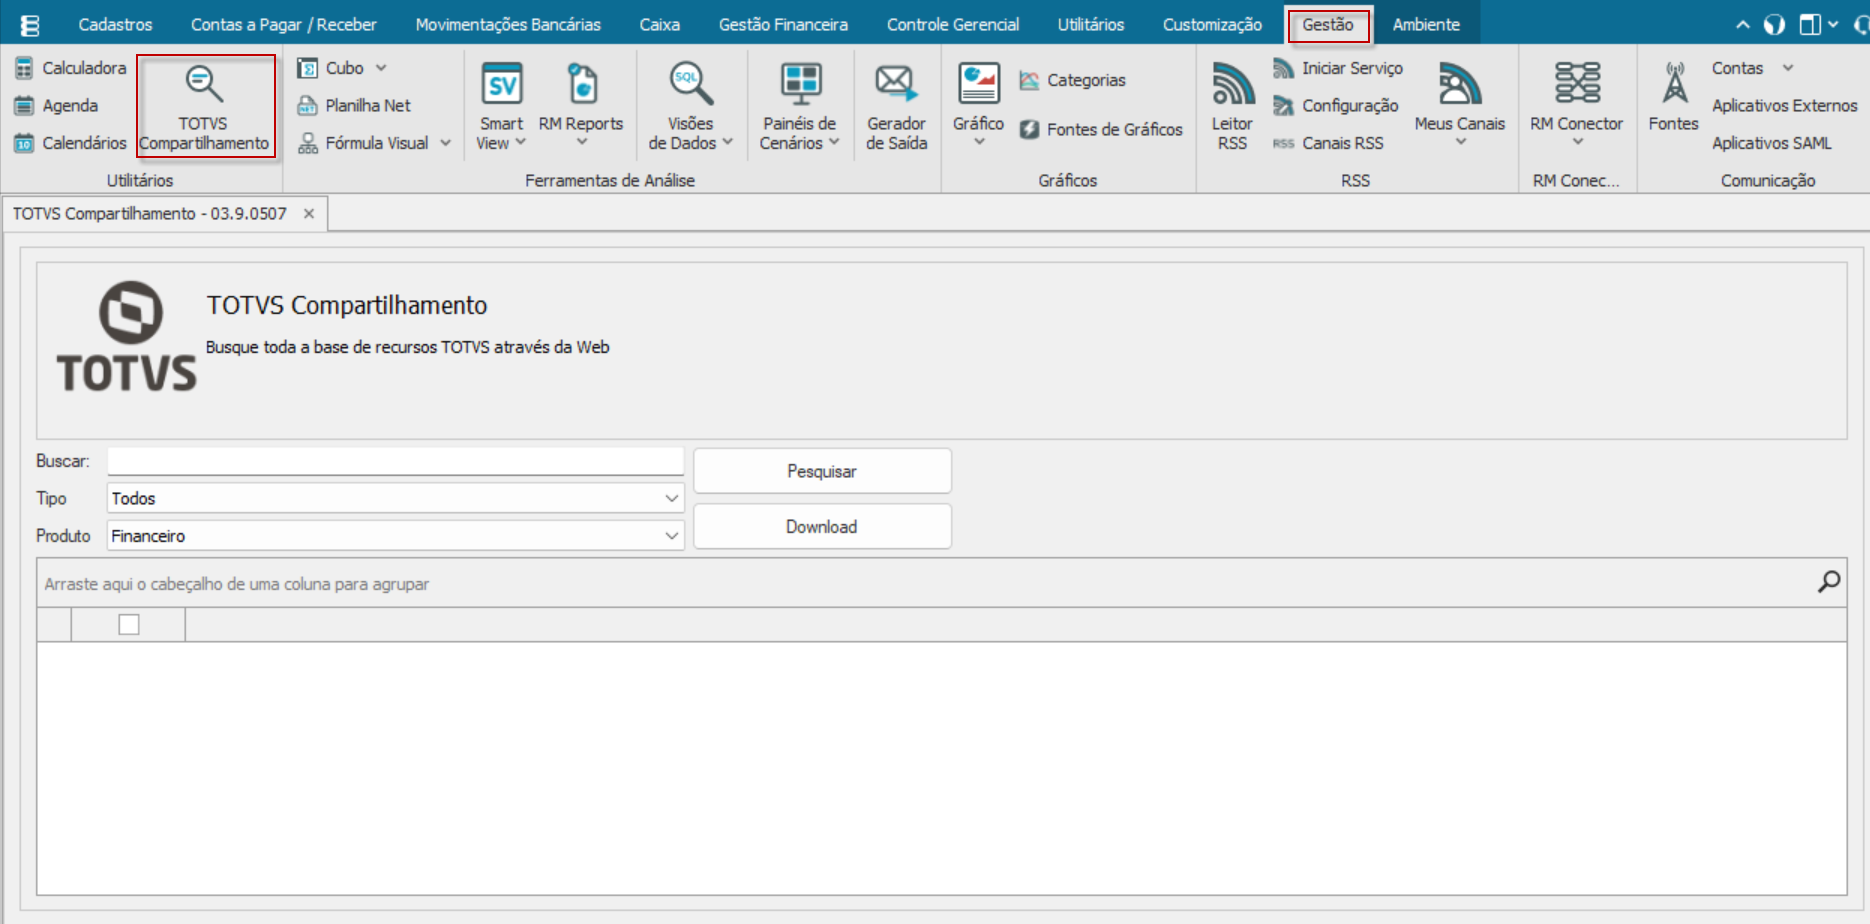
Task: Click the grid search magnifier icon
Action: tap(1828, 582)
